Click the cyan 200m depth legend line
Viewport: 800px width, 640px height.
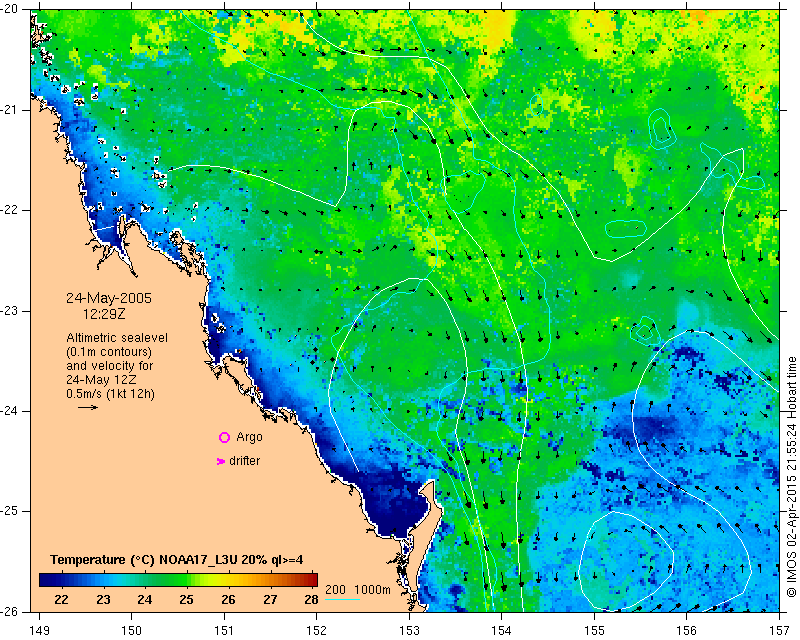pos(342,599)
